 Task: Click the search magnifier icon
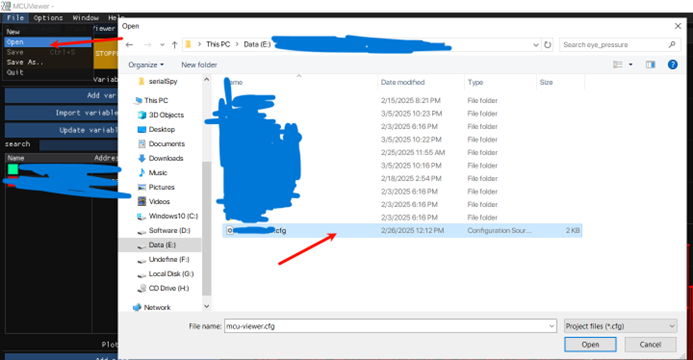coord(672,45)
